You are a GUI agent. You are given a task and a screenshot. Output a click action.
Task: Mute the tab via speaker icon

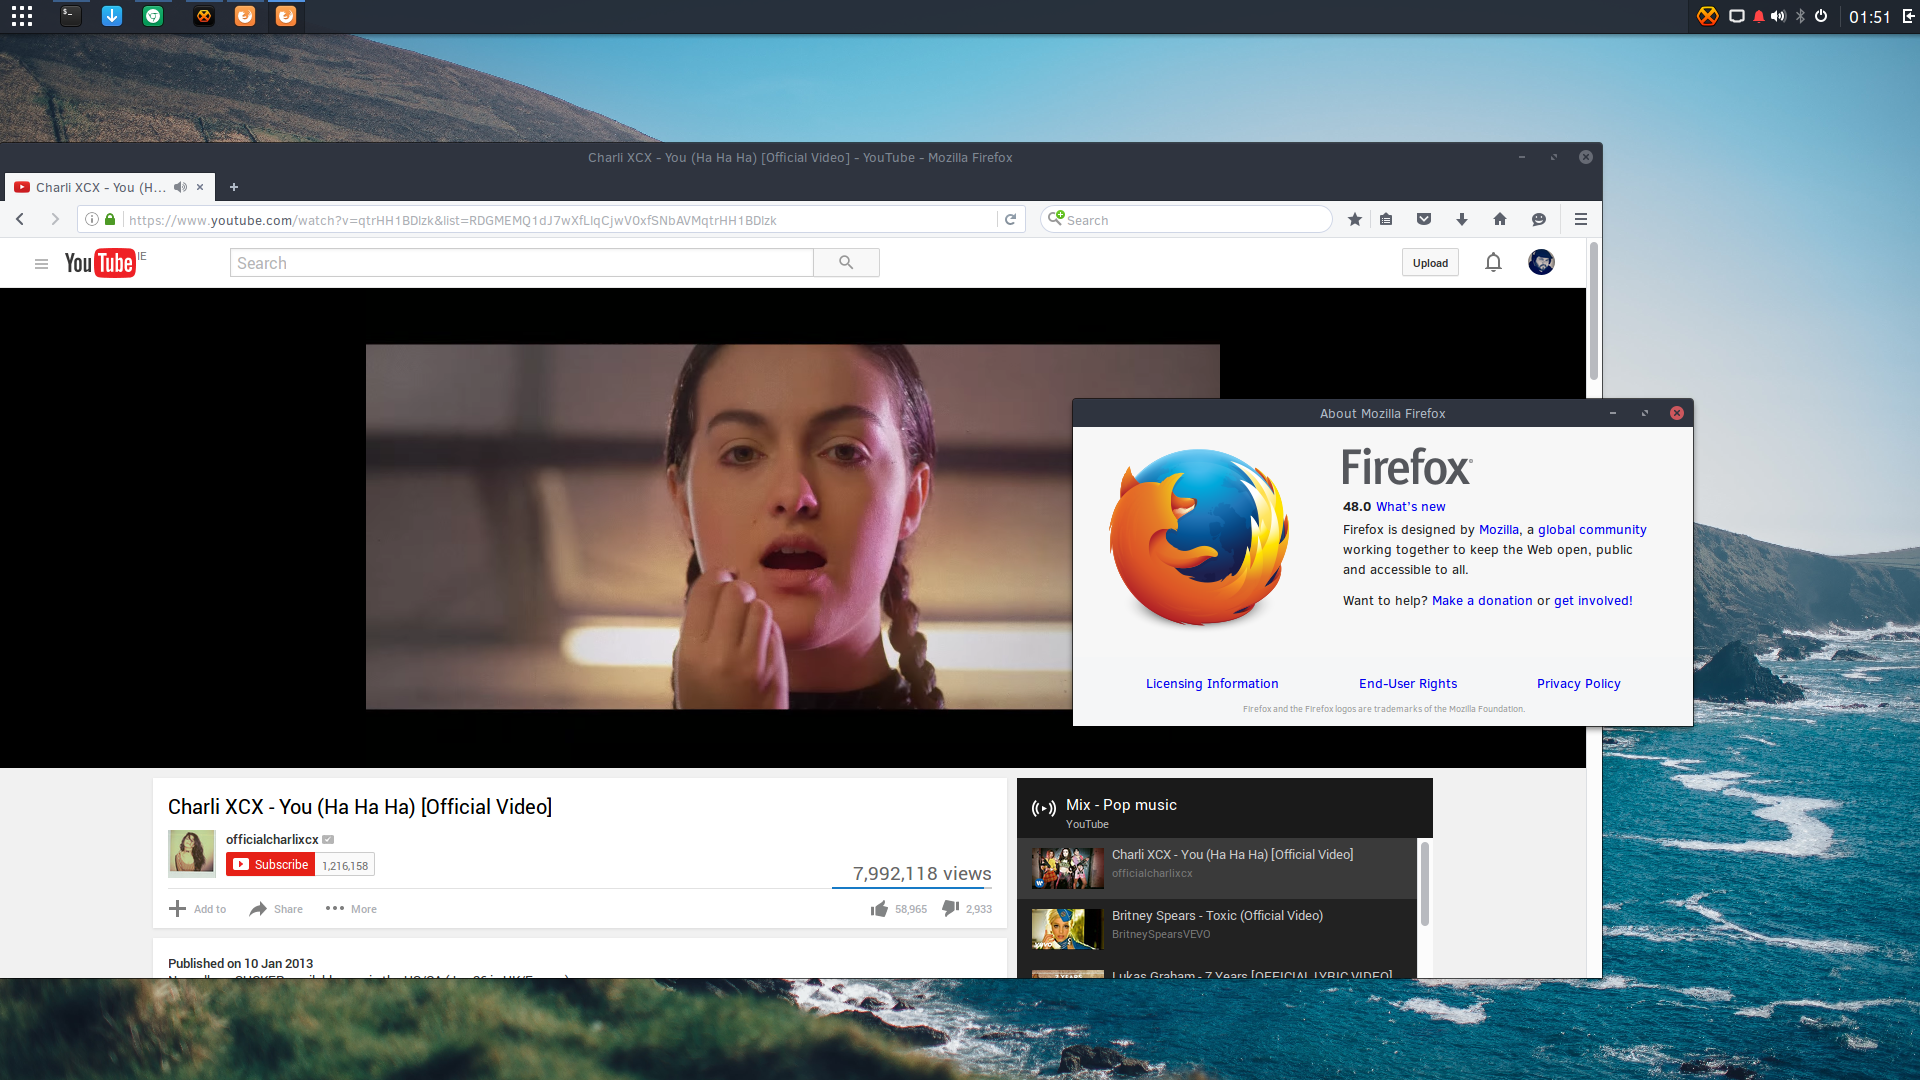coord(180,187)
